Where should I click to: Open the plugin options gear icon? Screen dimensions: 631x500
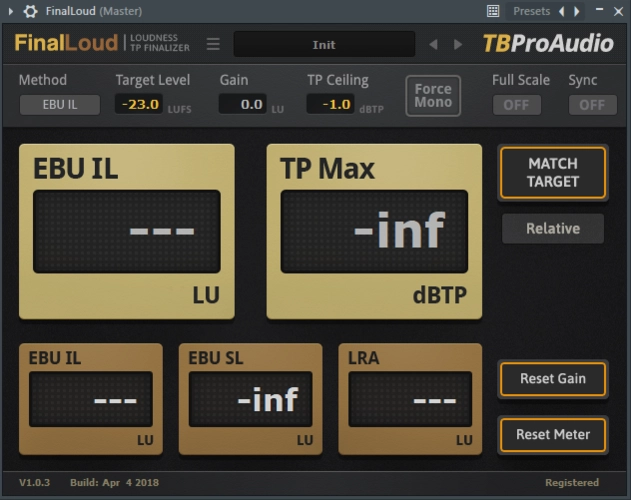tap(30, 11)
